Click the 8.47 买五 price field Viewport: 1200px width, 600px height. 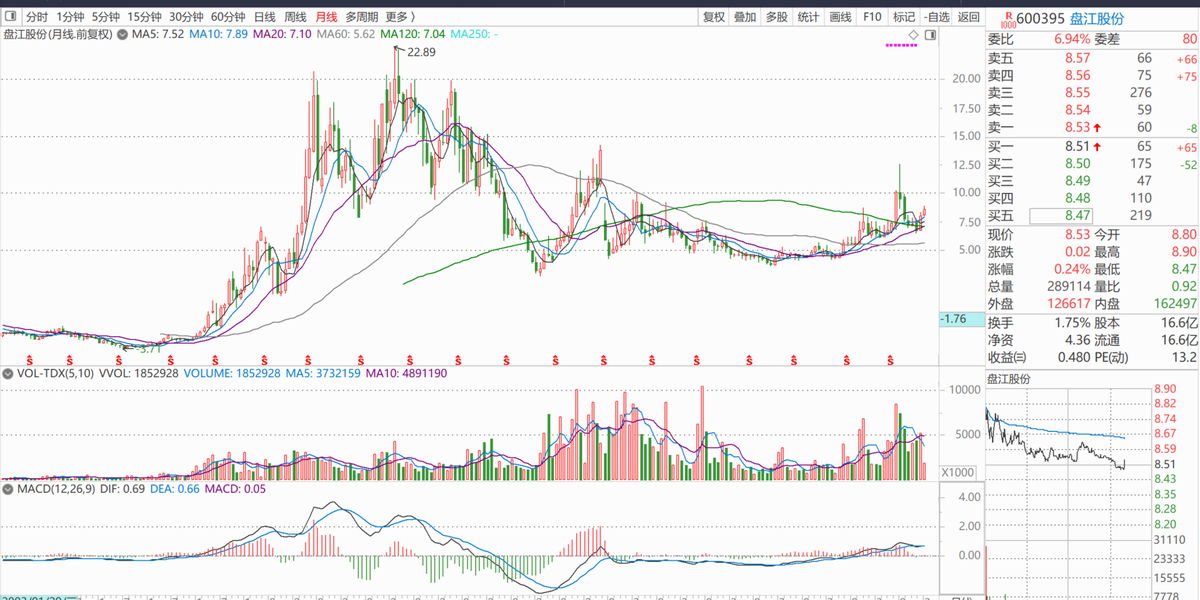point(1061,215)
